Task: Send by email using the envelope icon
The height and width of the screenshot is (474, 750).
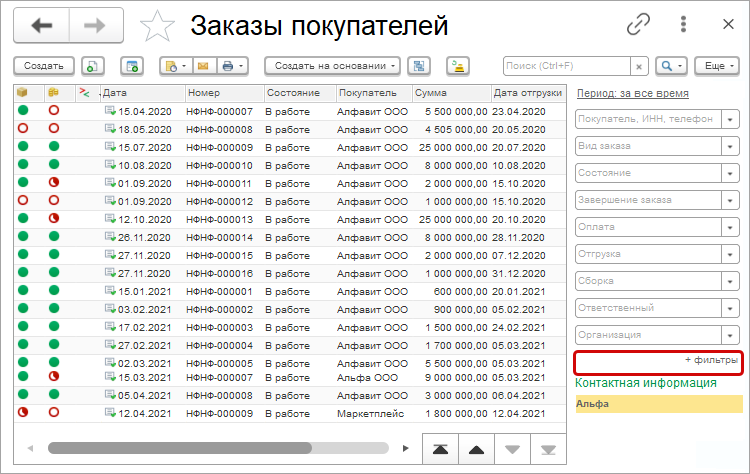Action: click(x=203, y=66)
